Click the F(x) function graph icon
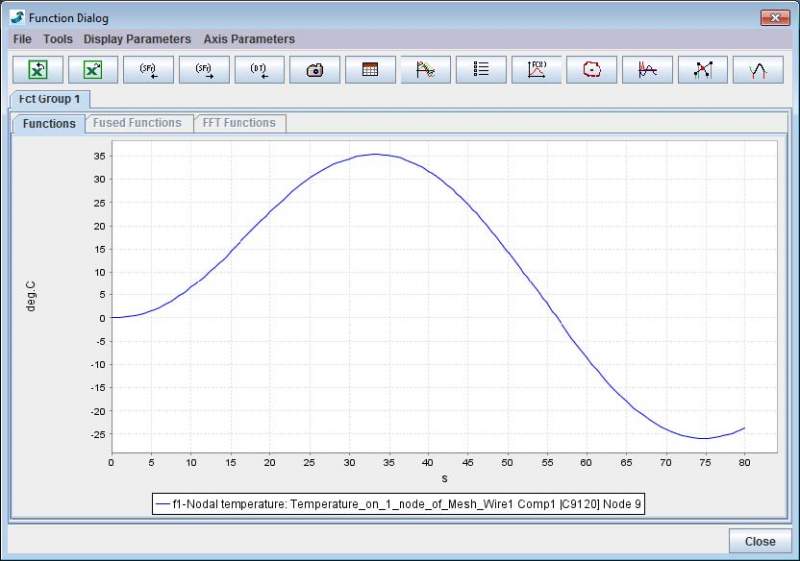The width and height of the screenshot is (800, 561). 536,69
